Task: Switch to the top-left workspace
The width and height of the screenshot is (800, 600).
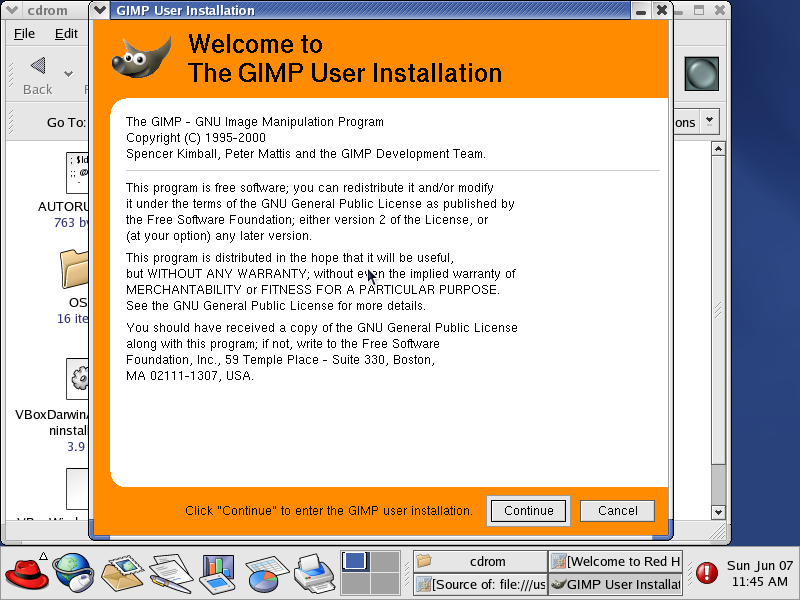Action: click(356, 562)
